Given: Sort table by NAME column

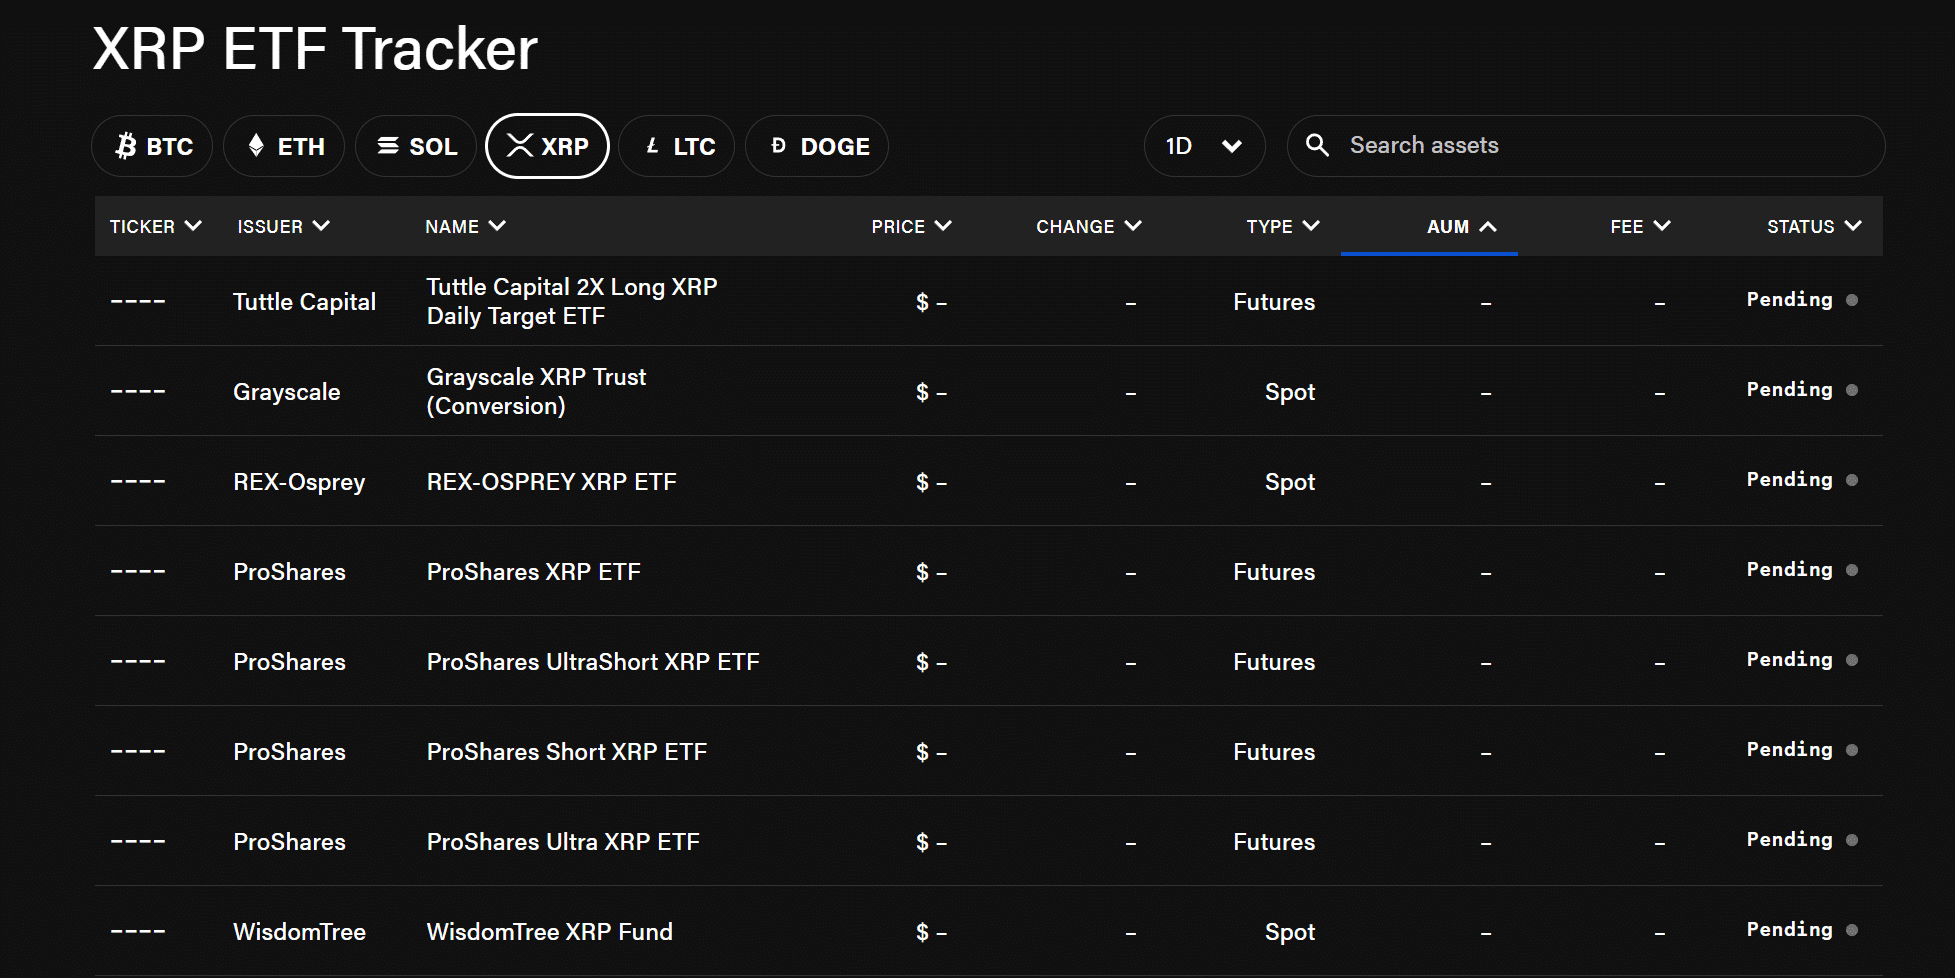Looking at the screenshot, I should [x=465, y=226].
